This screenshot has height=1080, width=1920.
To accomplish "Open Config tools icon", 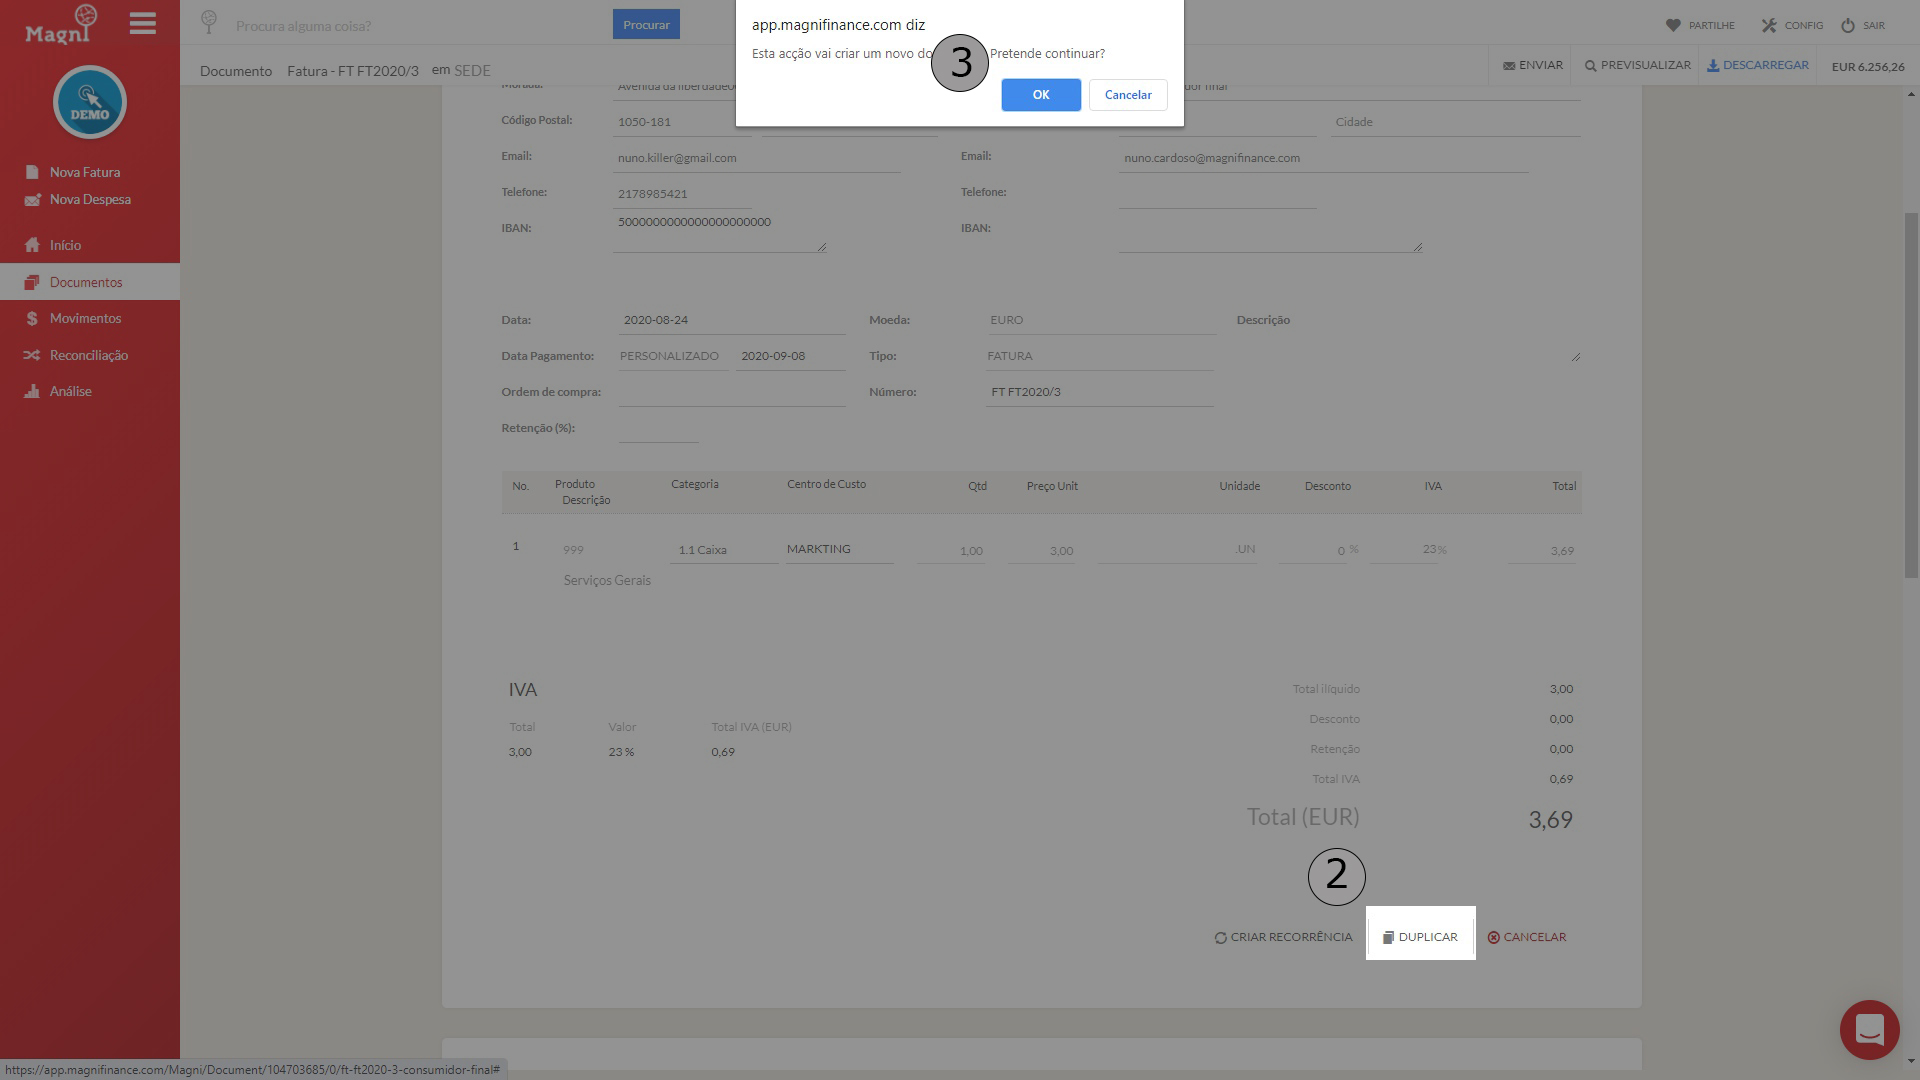I will pos(1769,25).
